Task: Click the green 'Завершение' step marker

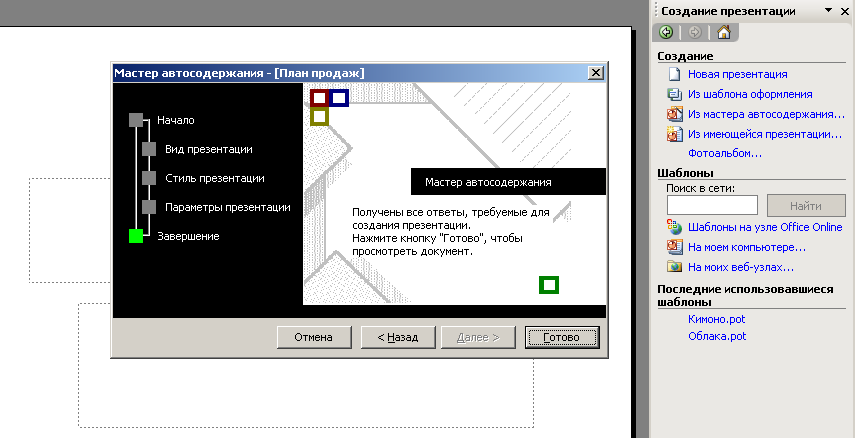Action: coord(136,236)
